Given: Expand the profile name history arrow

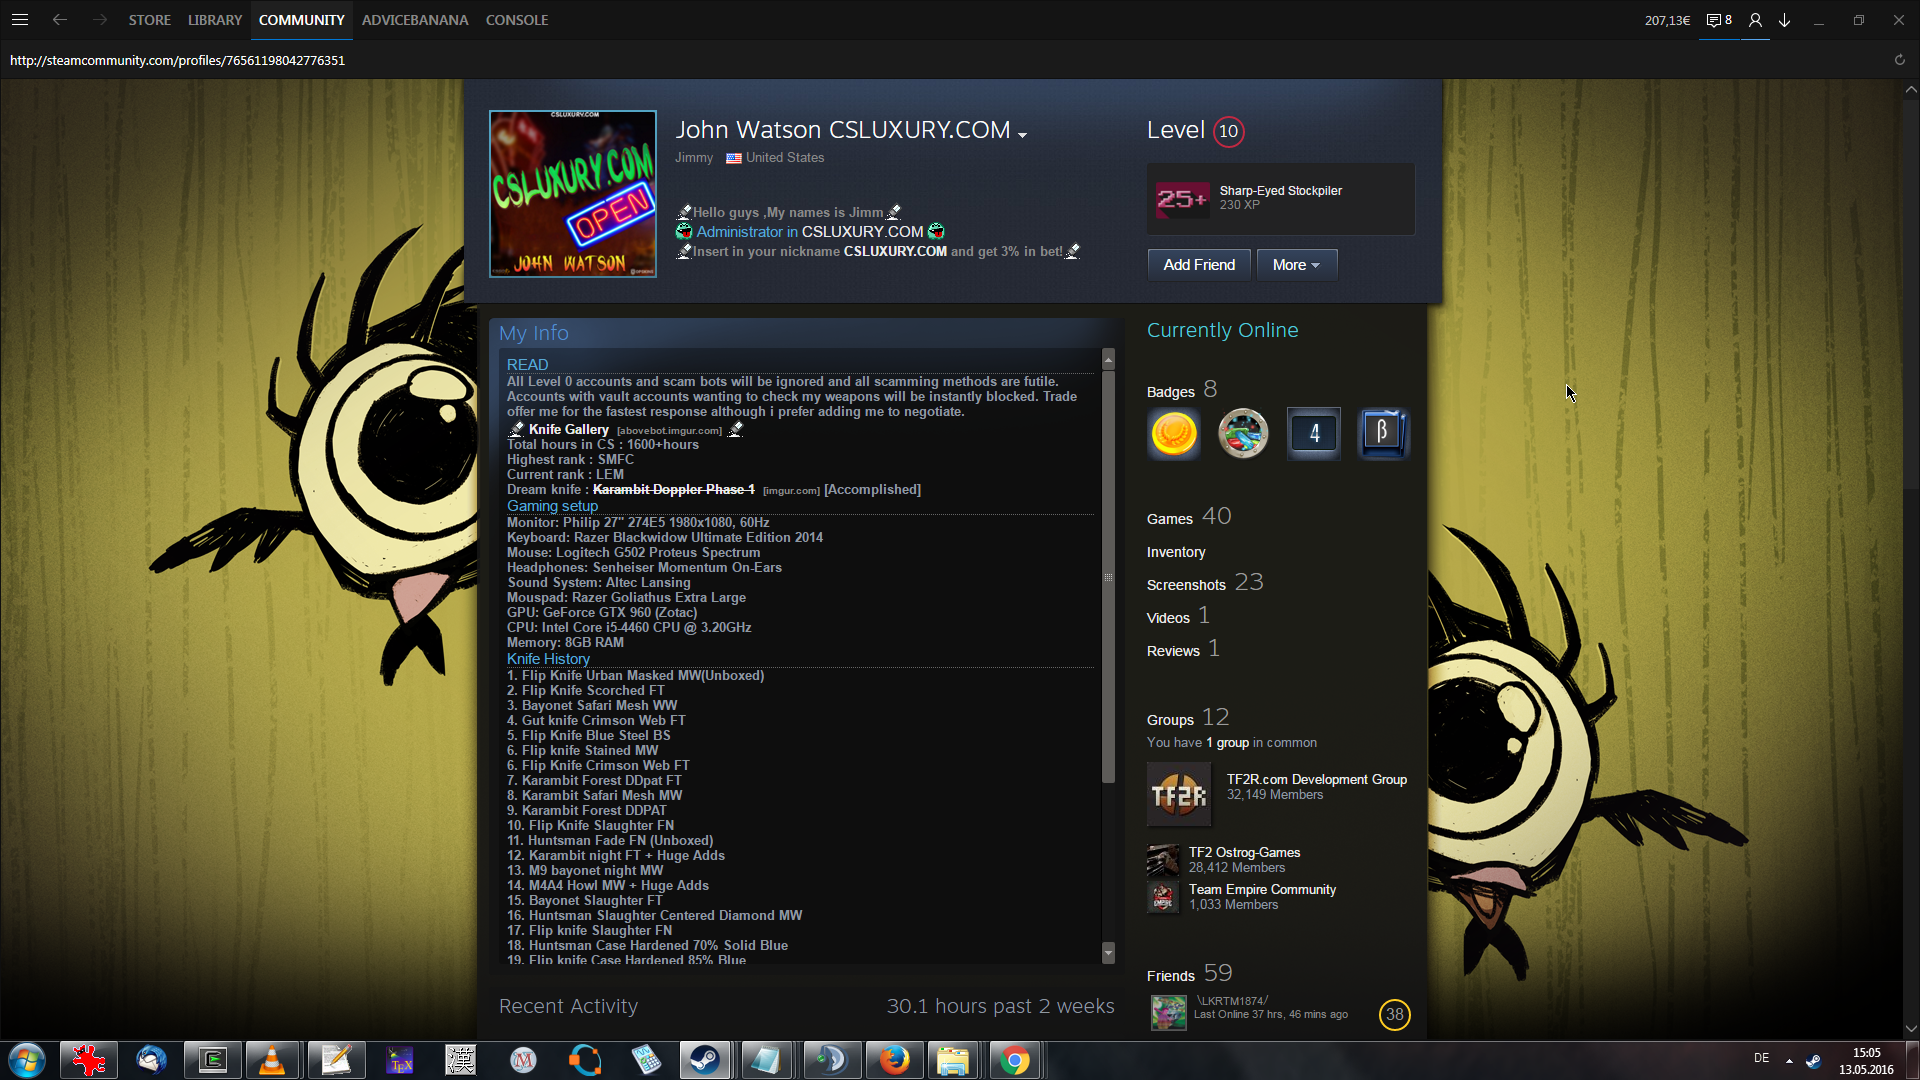Looking at the screenshot, I should point(1022,134).
